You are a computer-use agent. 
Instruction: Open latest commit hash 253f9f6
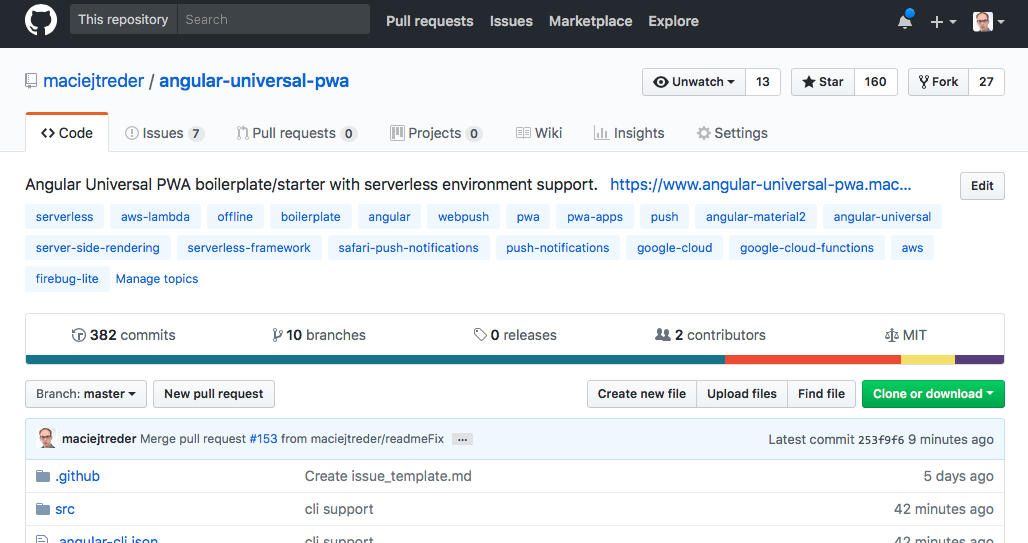pos(880,440)
